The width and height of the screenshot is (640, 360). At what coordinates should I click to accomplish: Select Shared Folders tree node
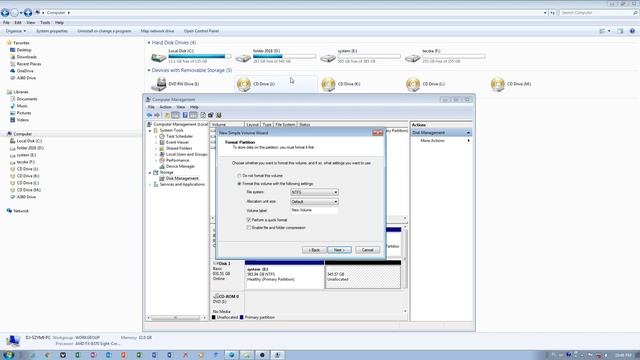pyautogui.click(x=179, y=148)
